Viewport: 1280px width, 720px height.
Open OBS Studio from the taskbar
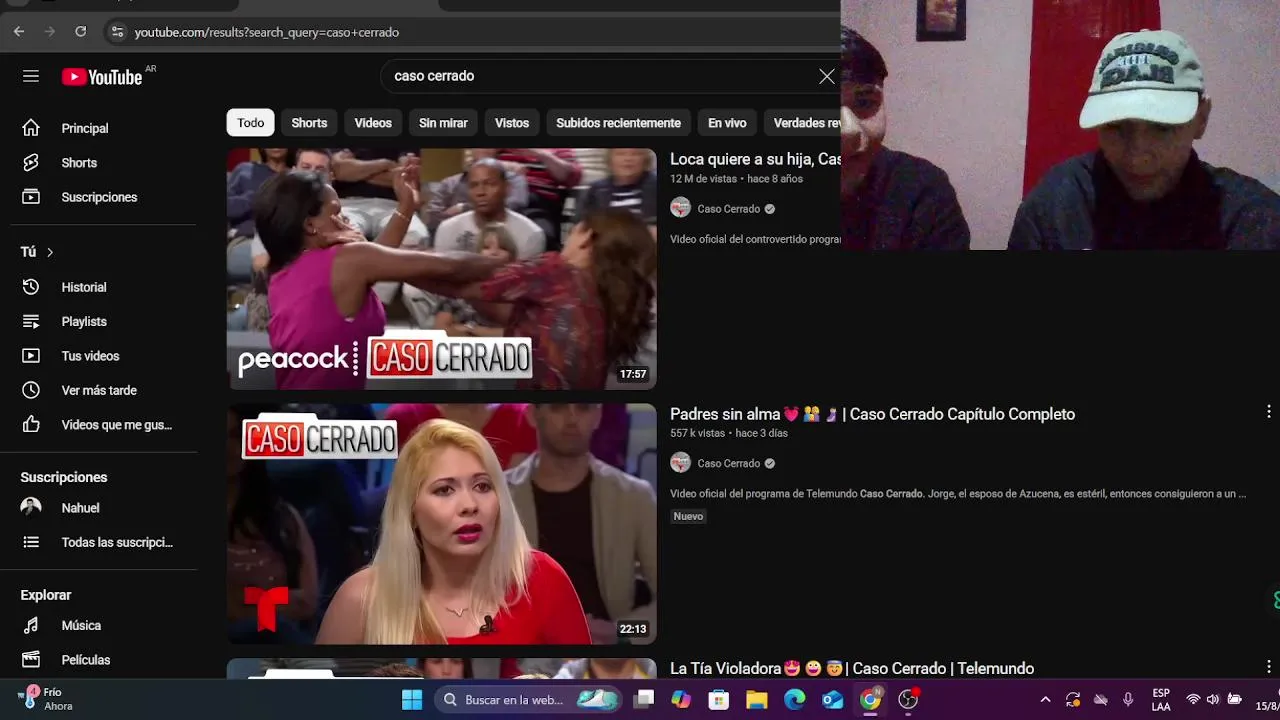click(908, 700)
